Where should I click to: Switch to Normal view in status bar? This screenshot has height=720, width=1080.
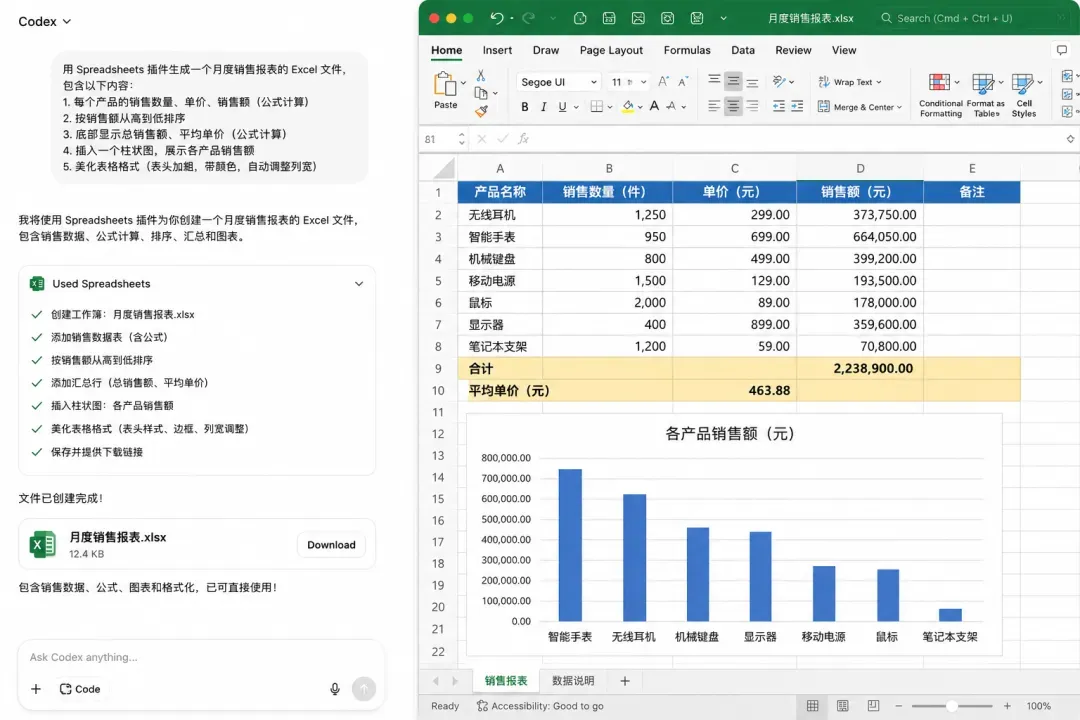tap(813, 706)
